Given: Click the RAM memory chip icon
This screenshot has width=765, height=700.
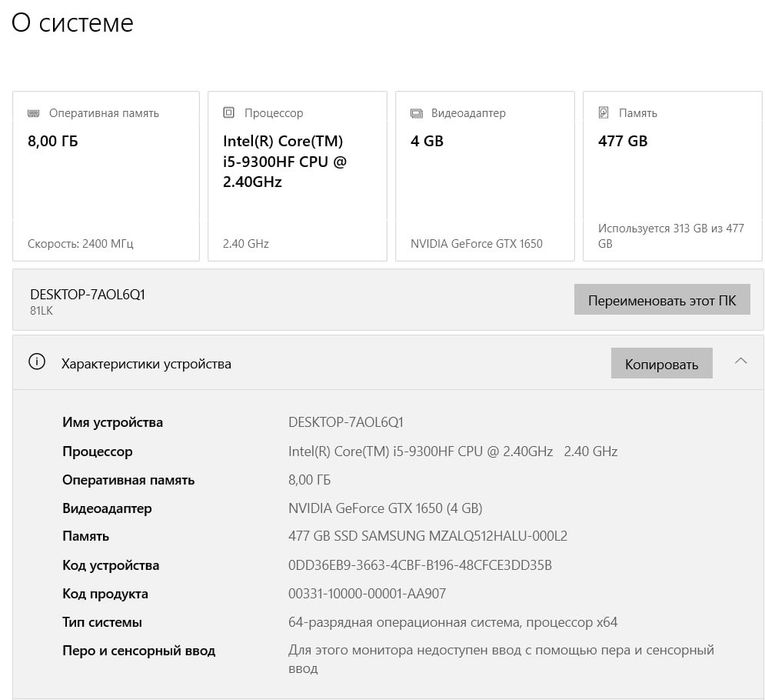Looking at the screenshot, I should (33, 113).
